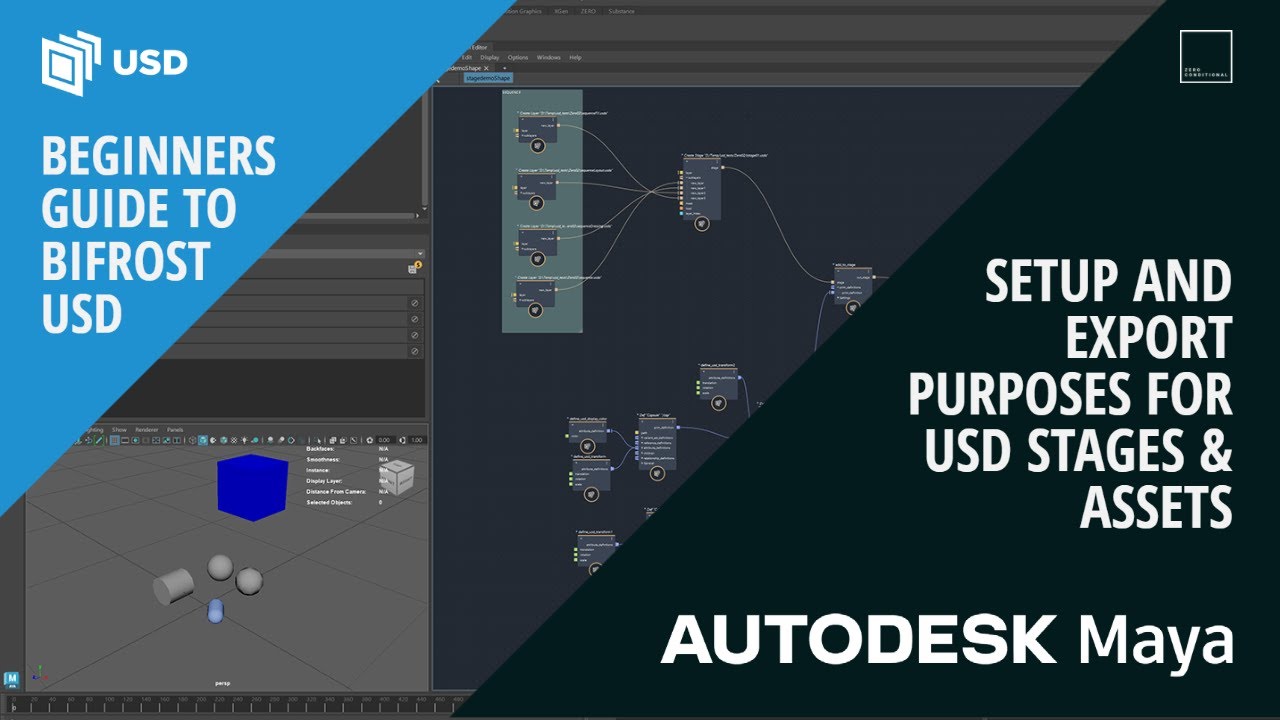Open the graph editor Display menu
Image resolution: width=1280 pixels, height=720 pixels.
point(490,57)
